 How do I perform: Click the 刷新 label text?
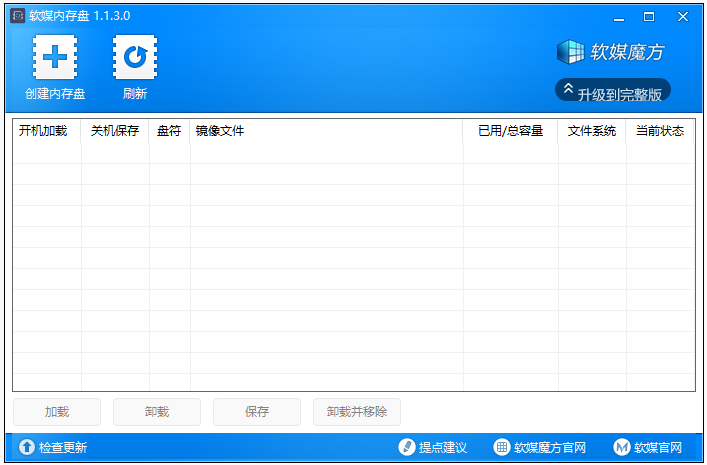pos(135,93)
